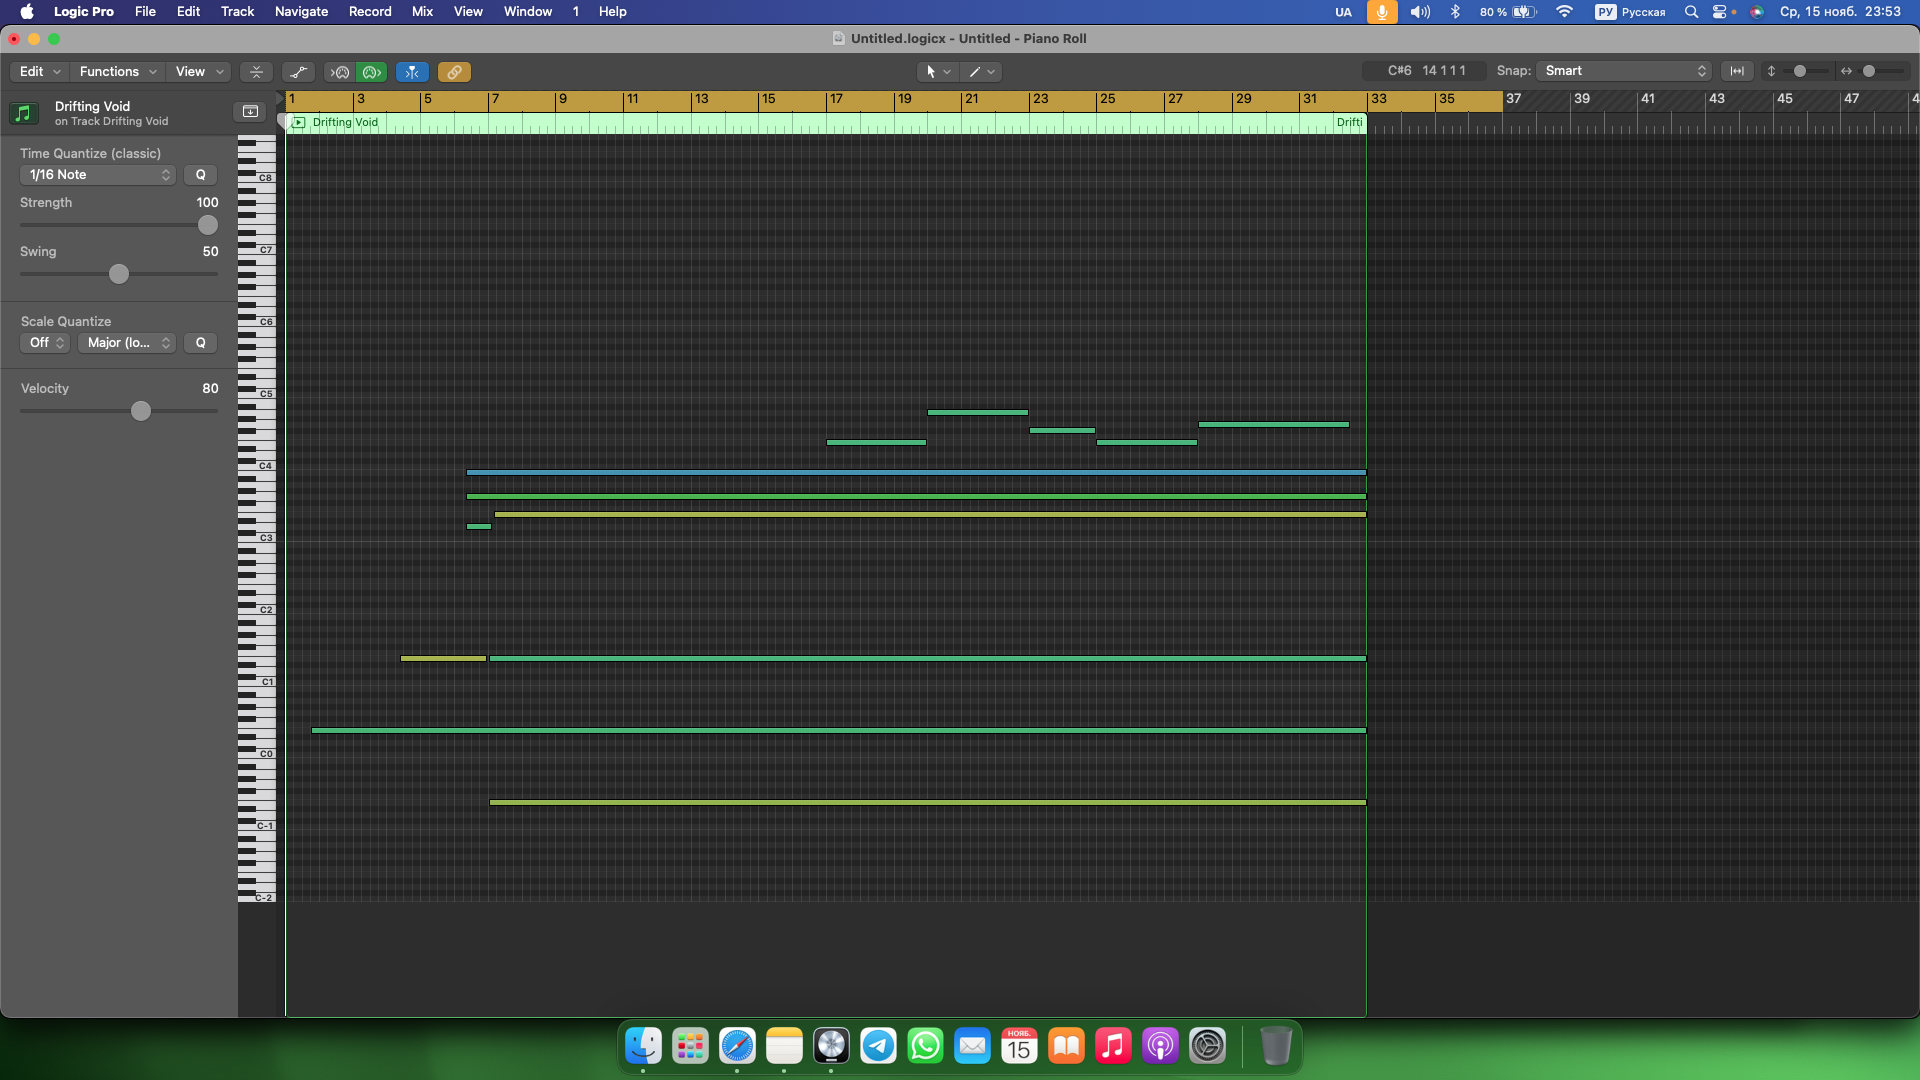Toggle MIDI In button
Screen dimensions: 1920x1080
340,72
